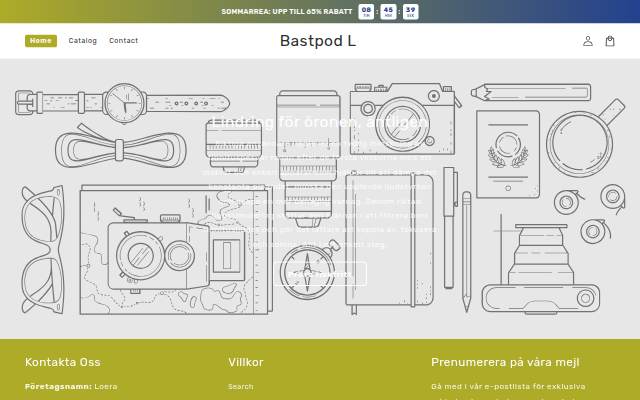640x400 pixels.
Task: Open the account login icon
Action: pos(588,41)
